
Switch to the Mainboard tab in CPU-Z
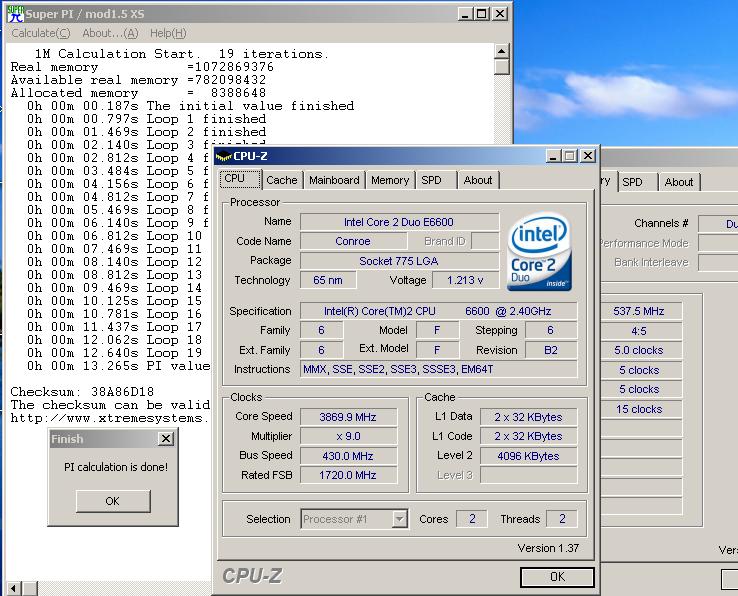click(x=334, y=180)
